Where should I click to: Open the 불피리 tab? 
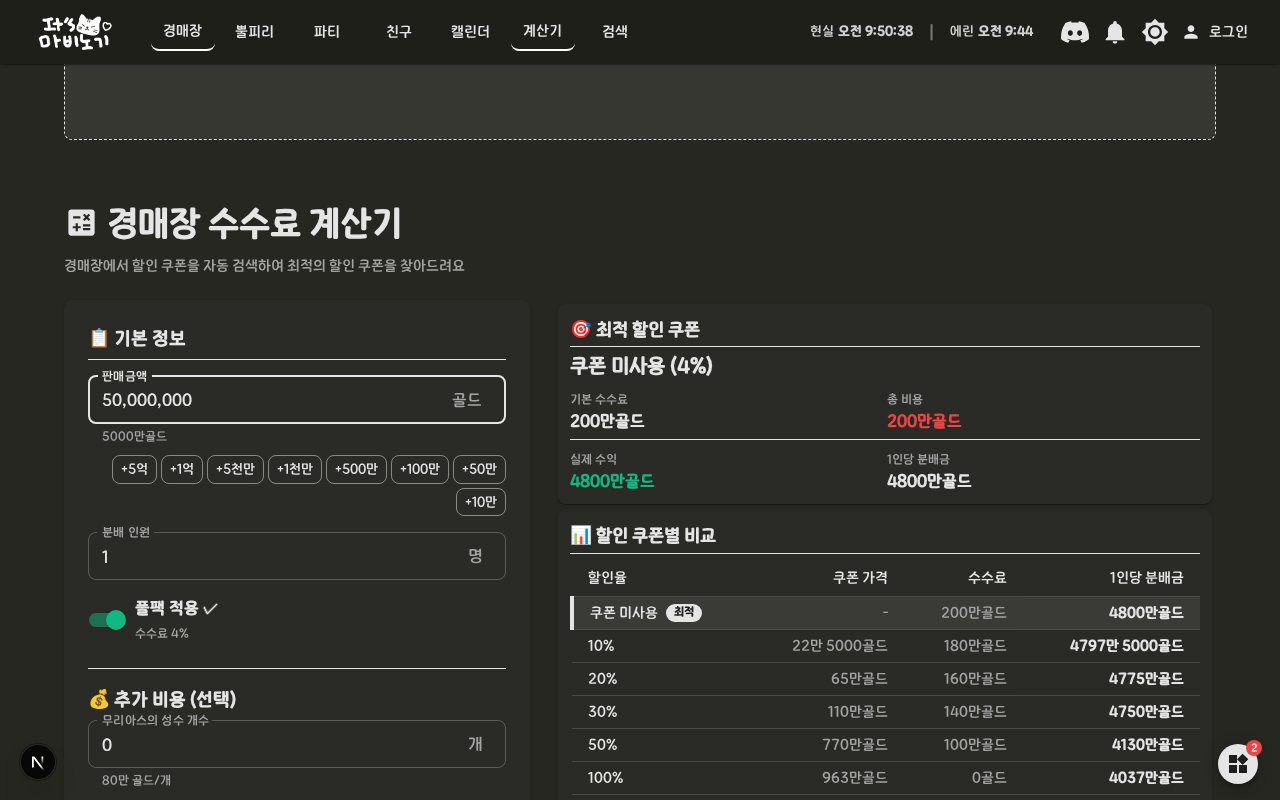(255, 31)
